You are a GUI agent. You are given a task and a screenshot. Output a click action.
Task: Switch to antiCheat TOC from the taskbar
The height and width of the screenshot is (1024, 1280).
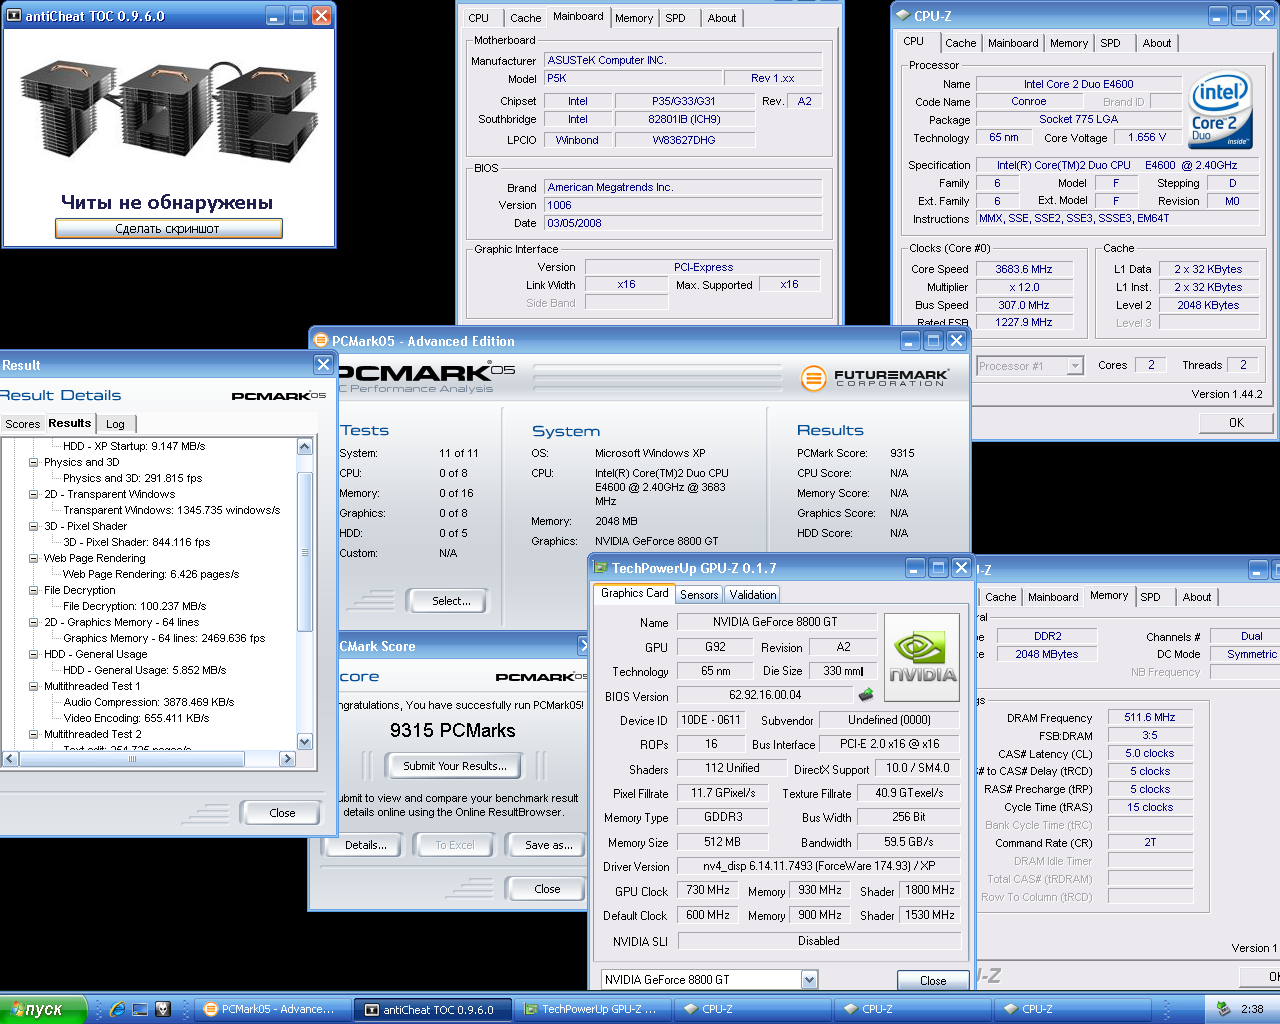[x=432, y=1009]
